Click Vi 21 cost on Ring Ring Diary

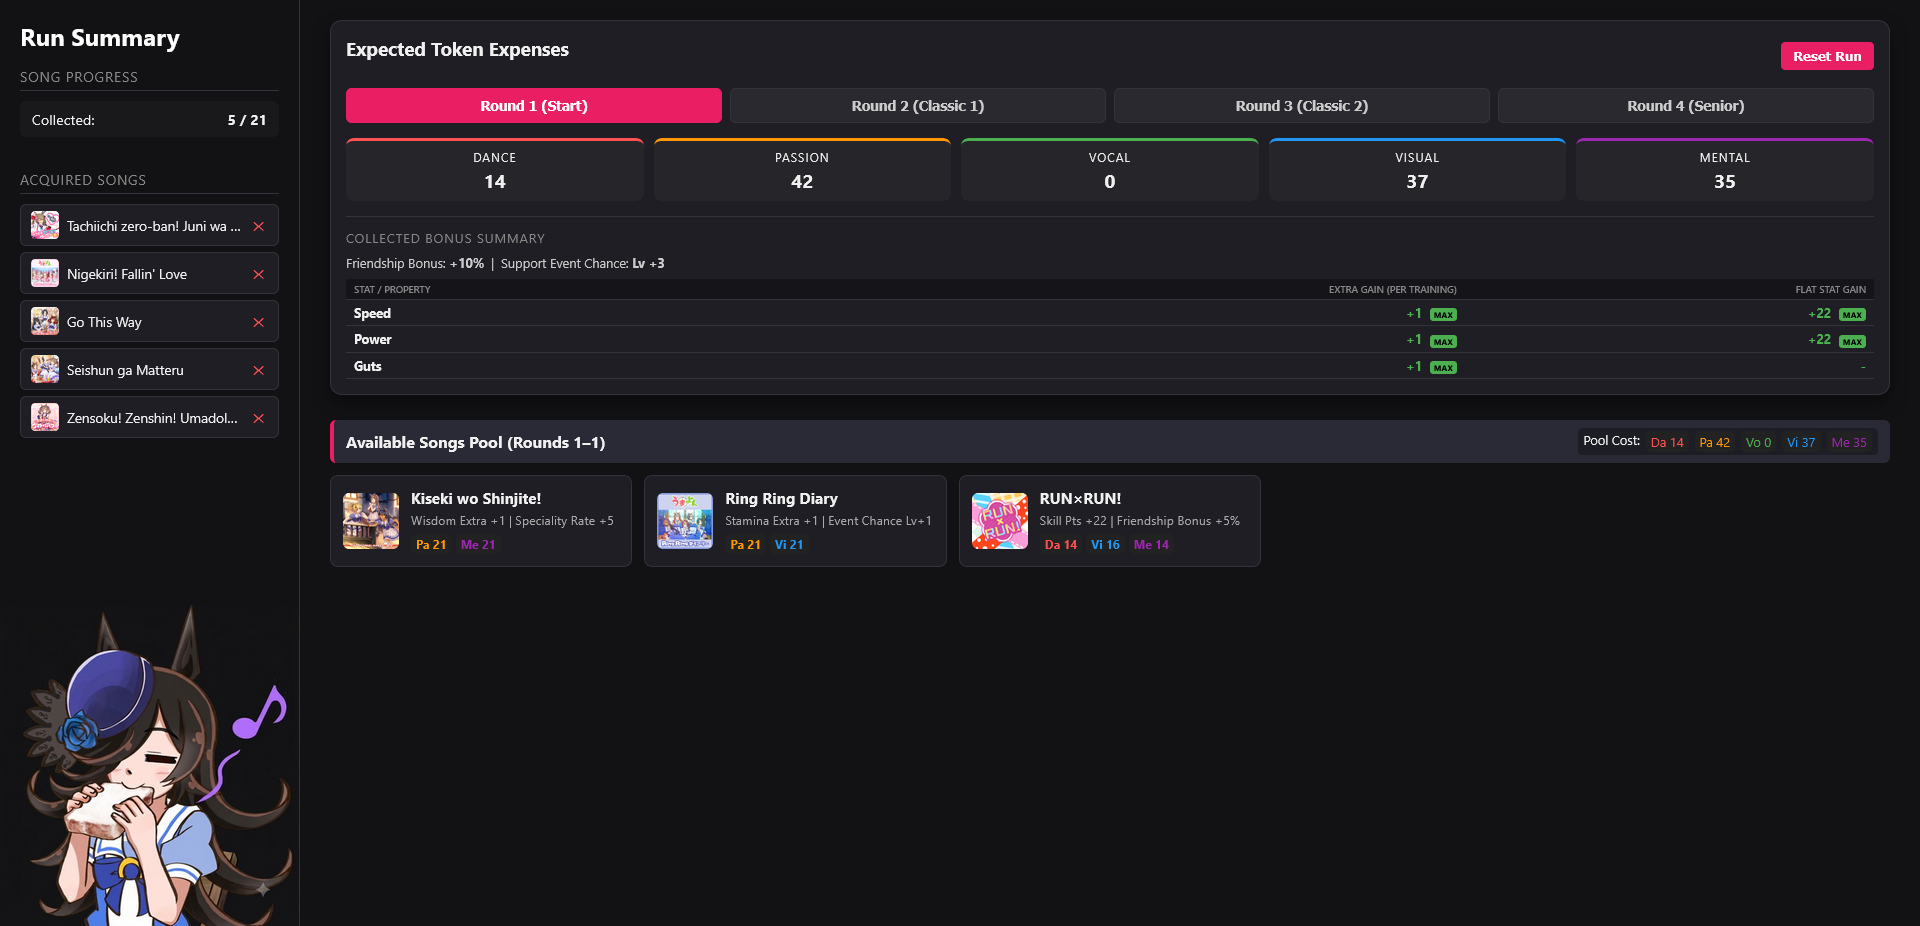tap(789, 545)
